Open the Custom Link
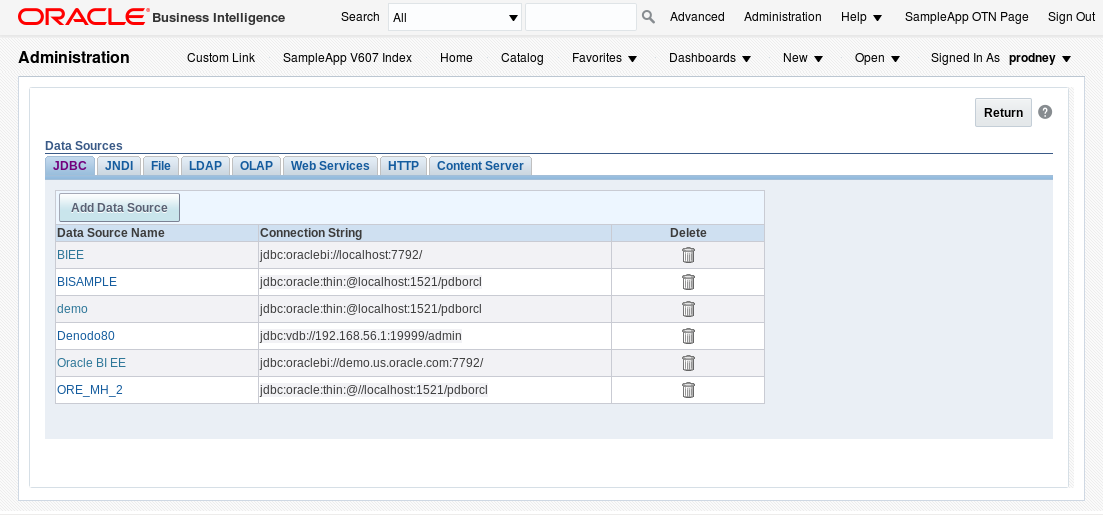This screenshot has height=515, width=1103. 221,58
